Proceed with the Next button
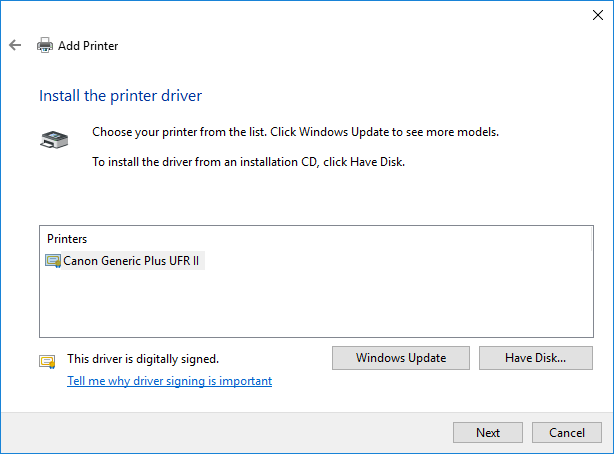Image resolution: width=614 pixels, height=454 pixels. [488, 432]
